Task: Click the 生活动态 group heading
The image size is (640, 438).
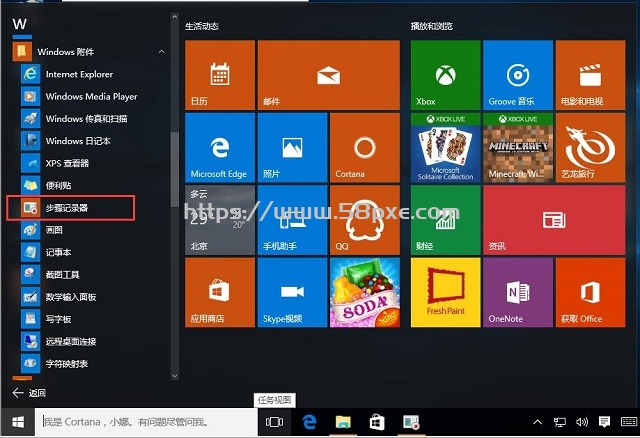Action: [x=202, y=26]
